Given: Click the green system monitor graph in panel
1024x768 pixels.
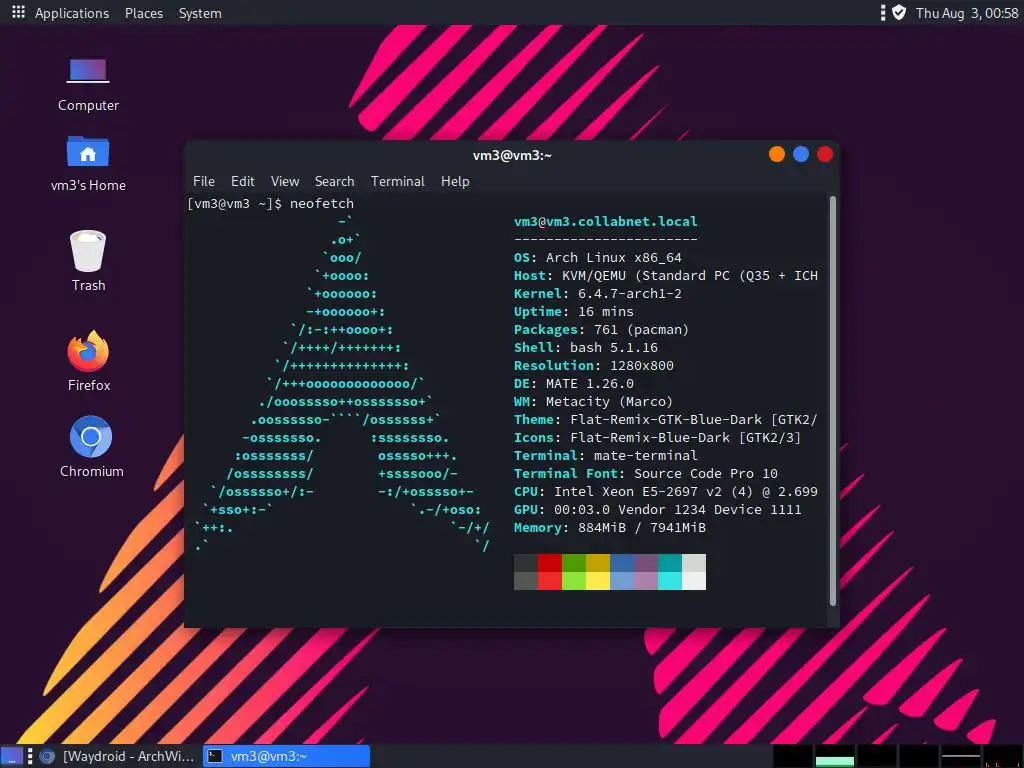Looking at the screenshot, I should tap(835, 756).
